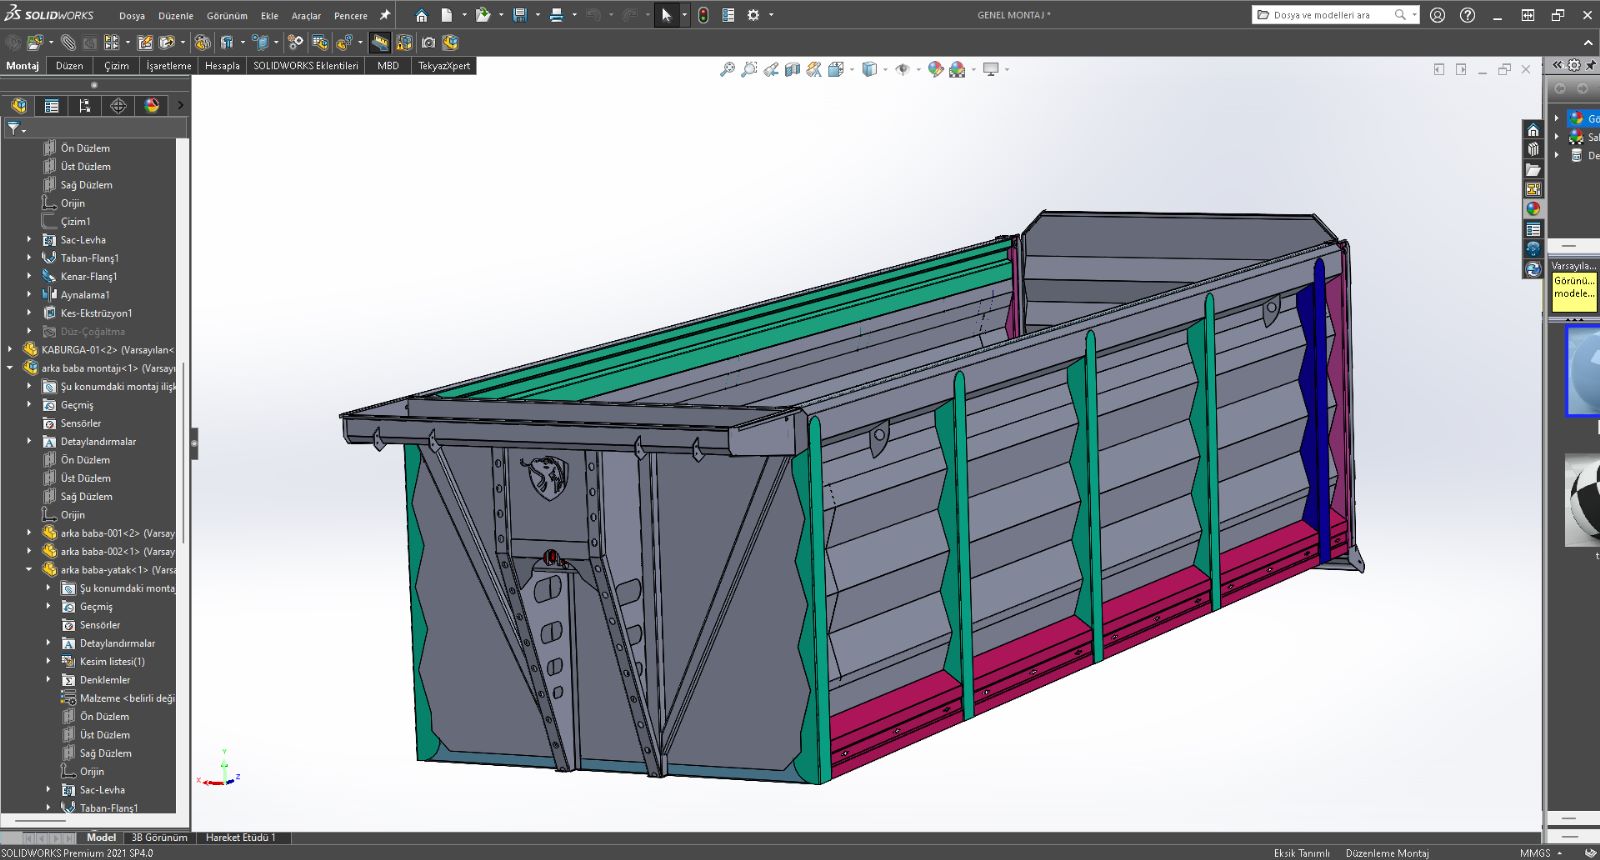Open Design Library in task pane
The height and width of the screenshot is (860, 1600).
tap(1533, 149)
